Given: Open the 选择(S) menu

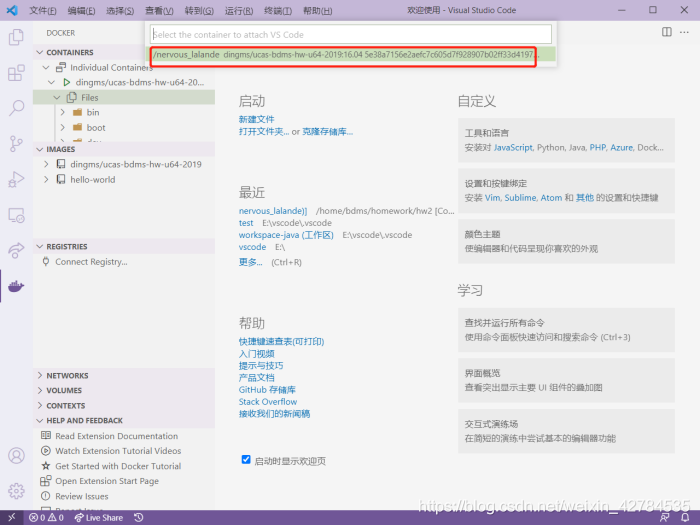Looking at the screenshot, I should click(120, 10).
